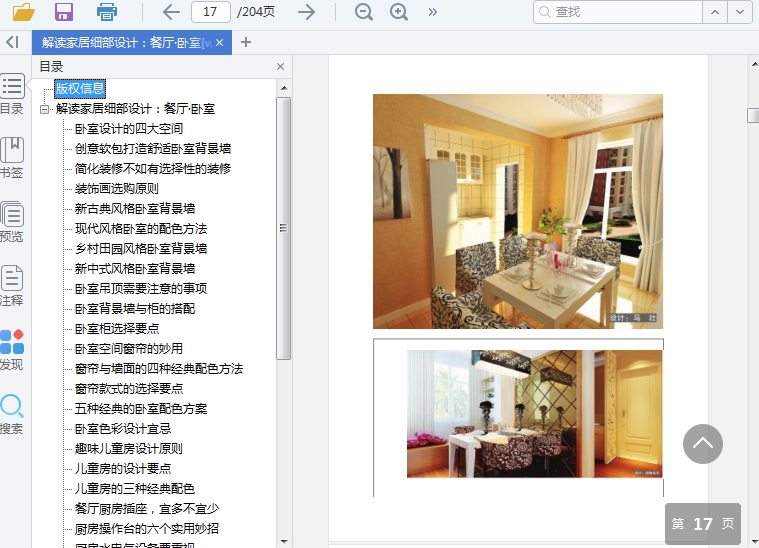The height and width of the screenshot is (548, 759).
Task: Open 窗帘款式的选择要点 chapter
Action: [x=129, y=389]
